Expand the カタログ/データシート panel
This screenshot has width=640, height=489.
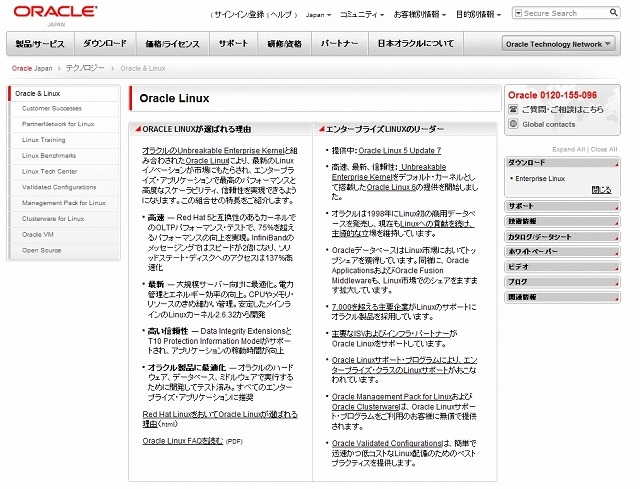[562, 237]
